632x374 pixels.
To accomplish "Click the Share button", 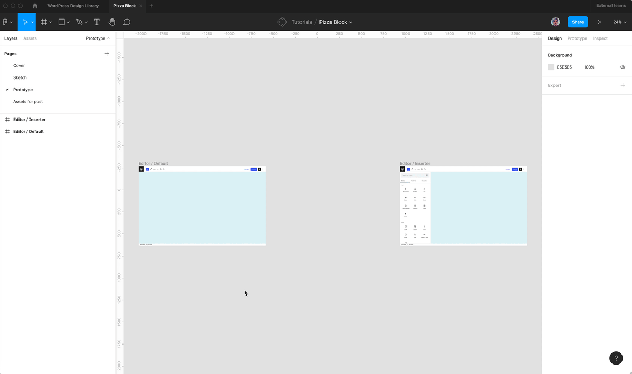I will pos(578,22).
